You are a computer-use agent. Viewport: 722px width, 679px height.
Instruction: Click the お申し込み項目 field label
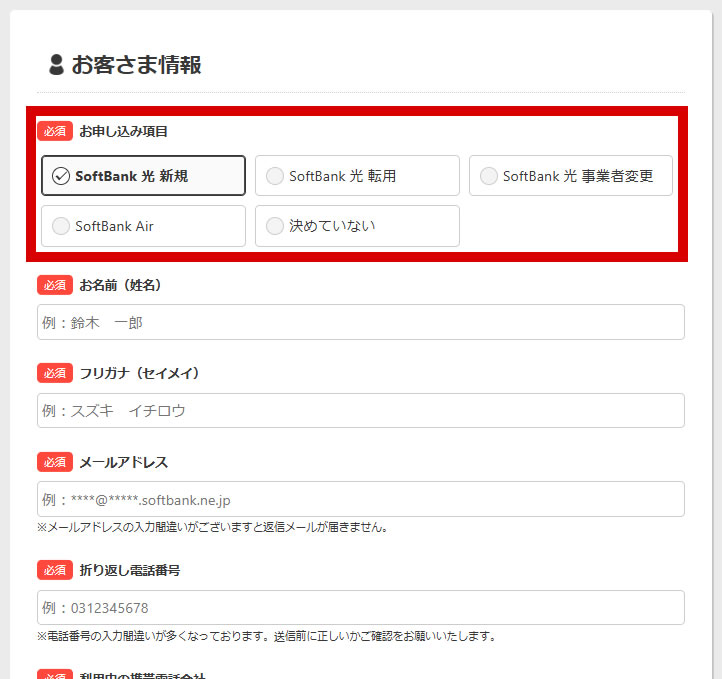(x=124, y=131)
